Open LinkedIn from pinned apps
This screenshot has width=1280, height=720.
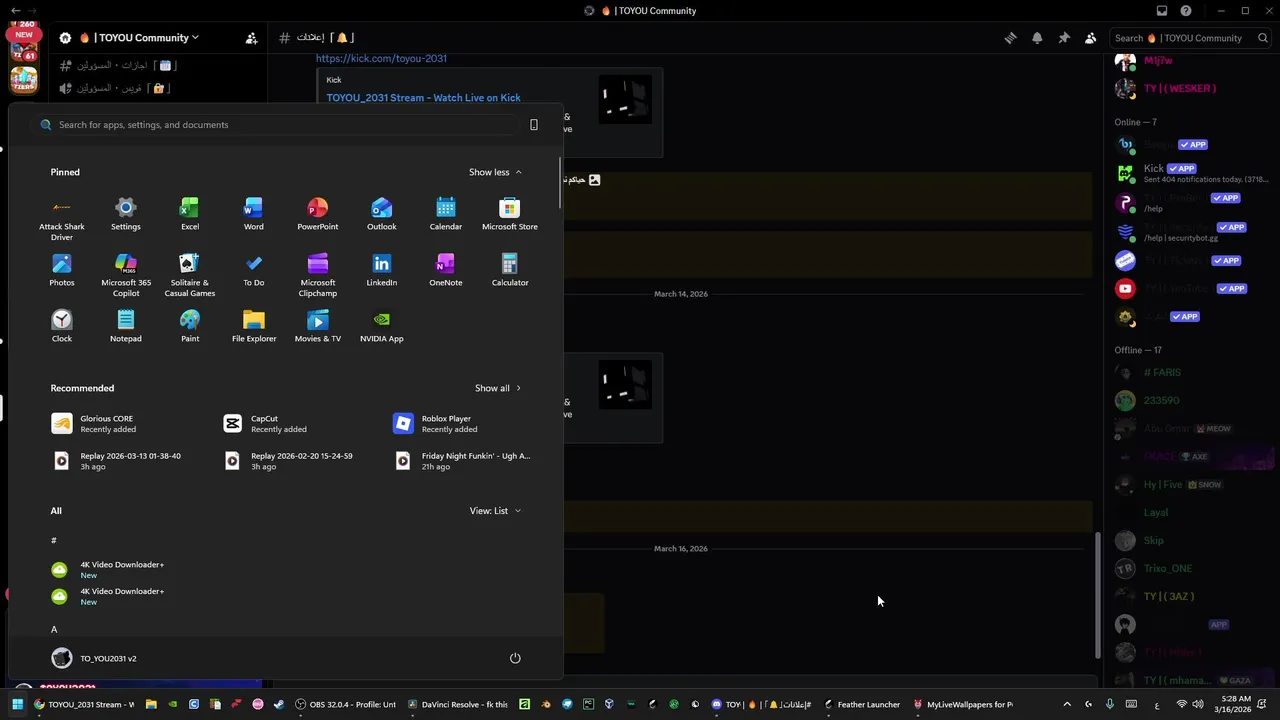coord(382,270)
